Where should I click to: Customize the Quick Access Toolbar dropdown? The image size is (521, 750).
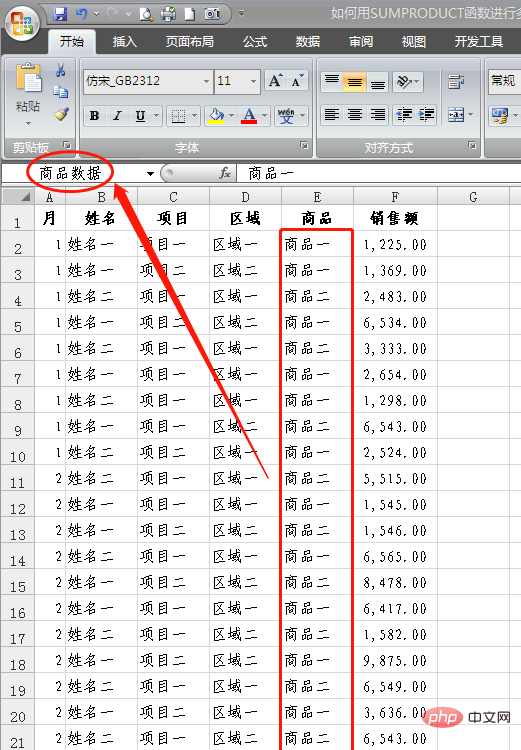coord(242,14)
